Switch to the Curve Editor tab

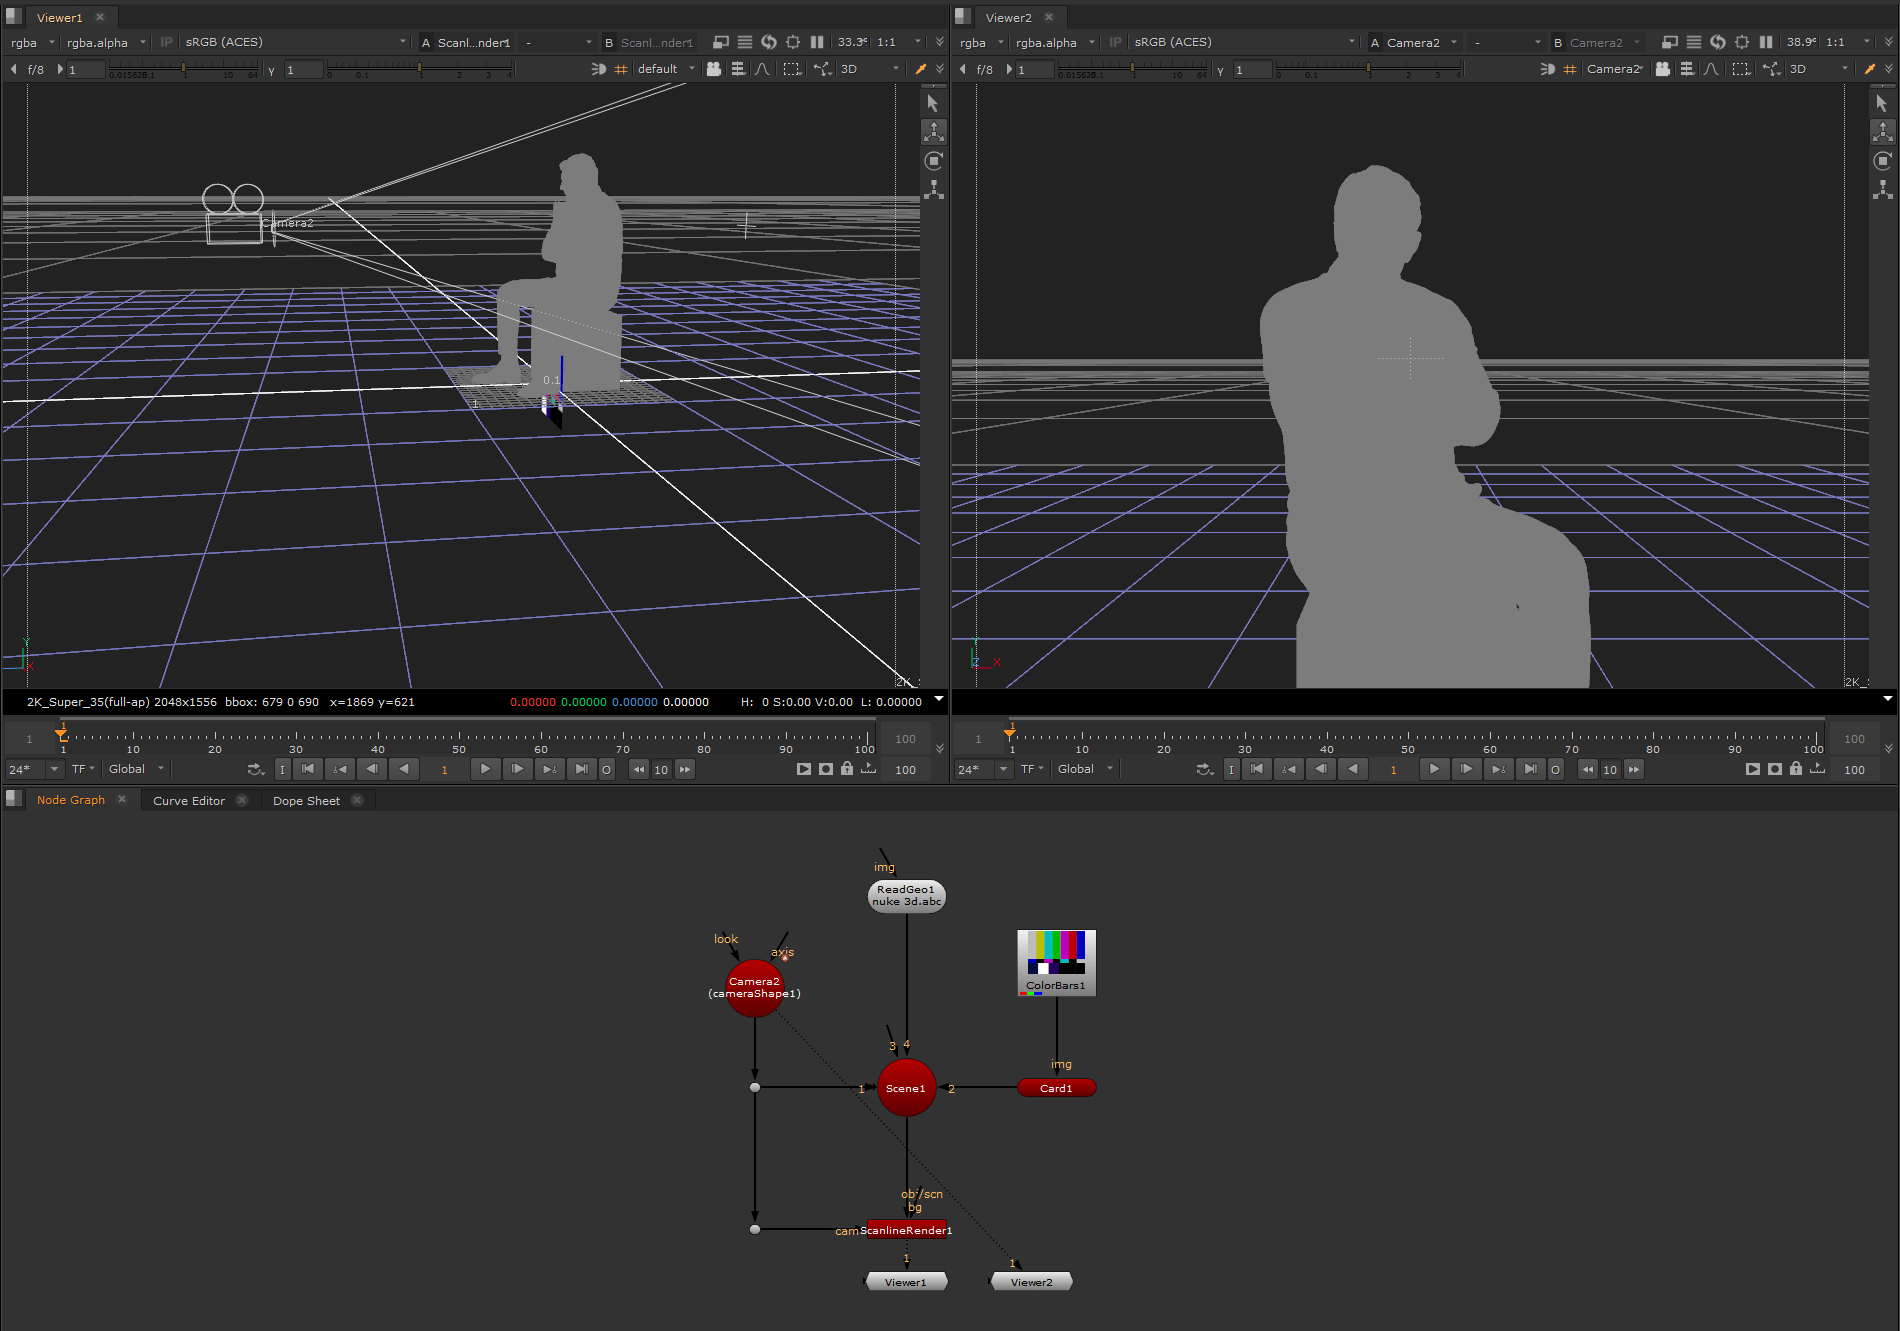[x=189, y=800]
